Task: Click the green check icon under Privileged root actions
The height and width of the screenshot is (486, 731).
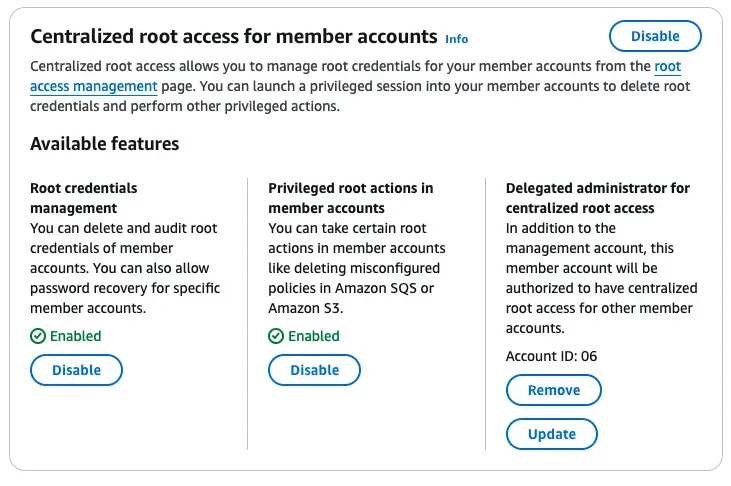Action: coord(276,337)
